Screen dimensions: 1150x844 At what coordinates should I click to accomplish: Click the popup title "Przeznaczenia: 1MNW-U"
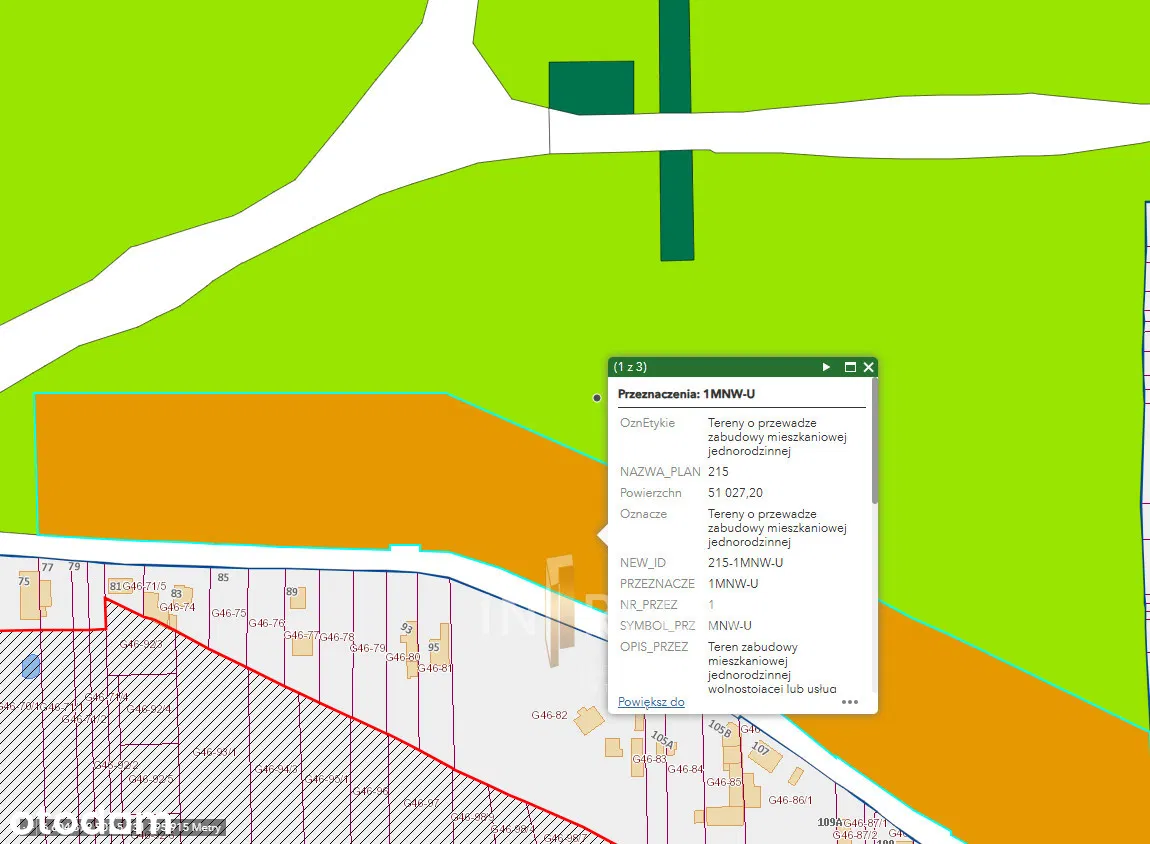coord(686,394)
